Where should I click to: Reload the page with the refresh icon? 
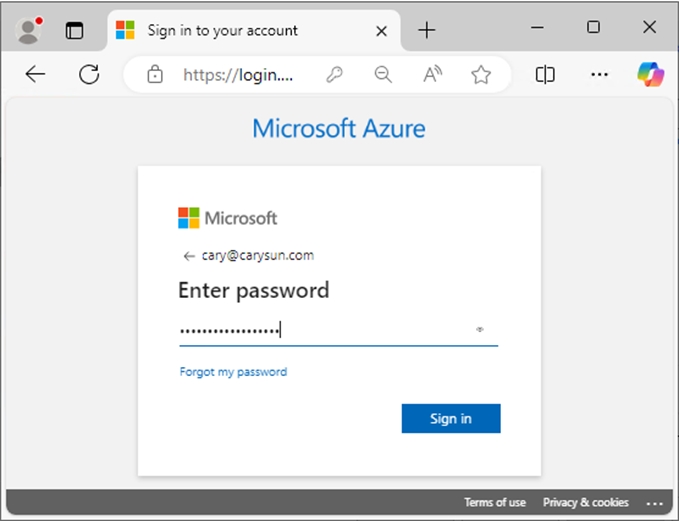(x=89, y=74)
